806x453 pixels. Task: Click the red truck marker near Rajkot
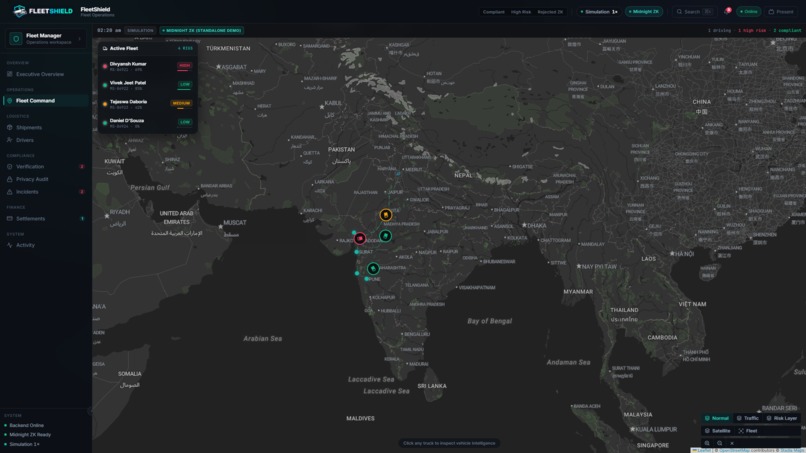(x=360, y=238)
